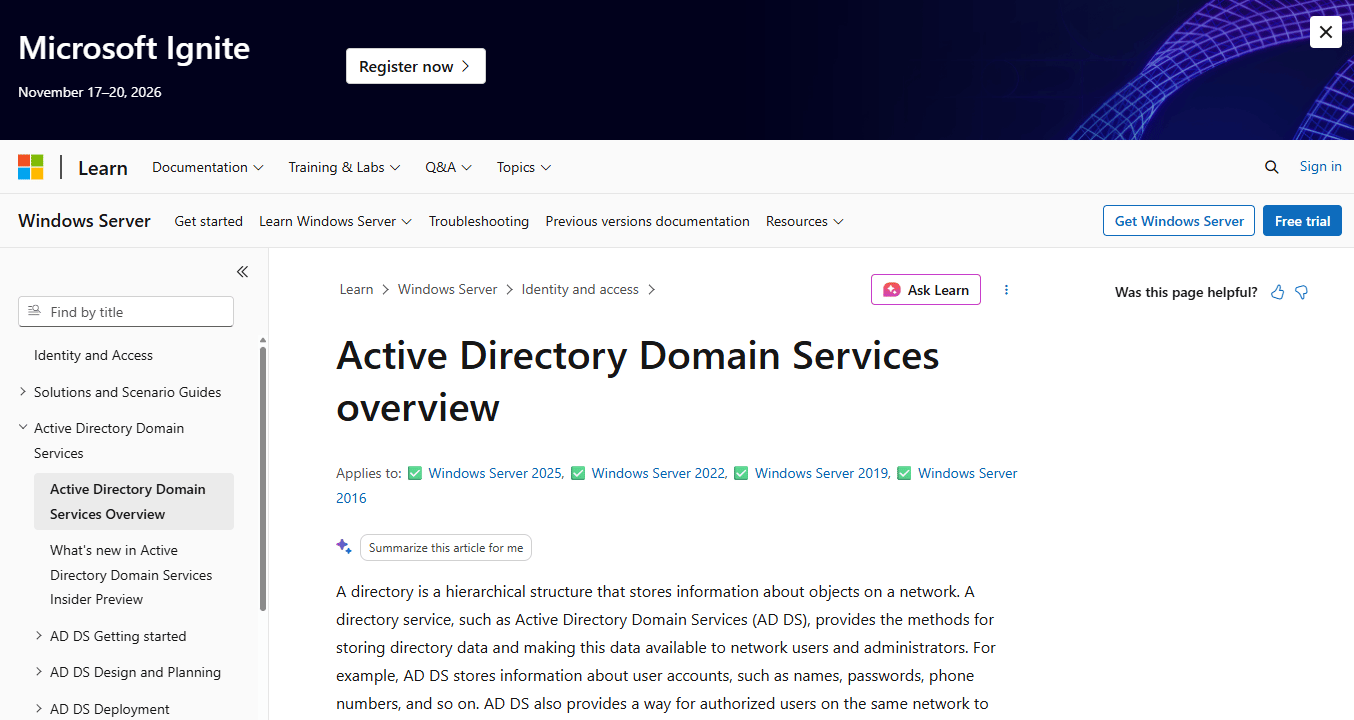1354x720 pixels.
Task: Close the Microsoft Ignite banner
Action: pyautogui.click(x=1326, y=32)
